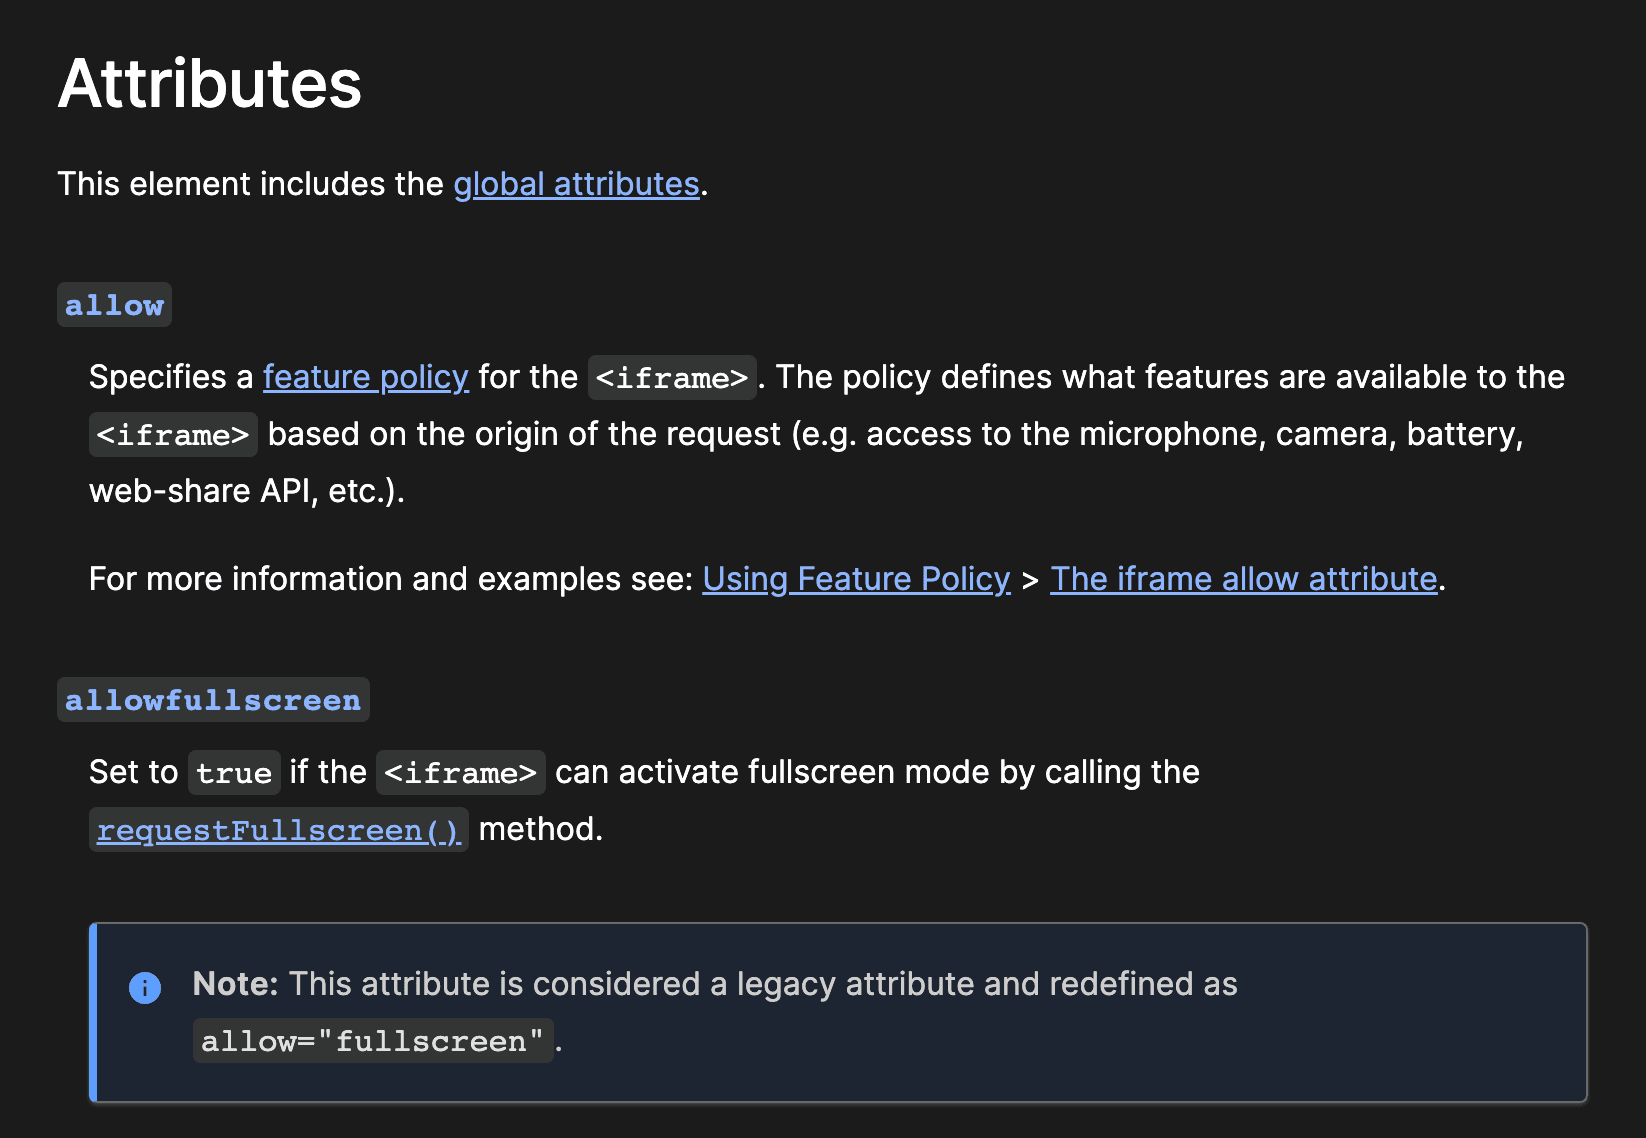1646x1138 pixels.
Task: Click the allowfullscreen attribute anchor heading
Action: [x=213, y=700]
